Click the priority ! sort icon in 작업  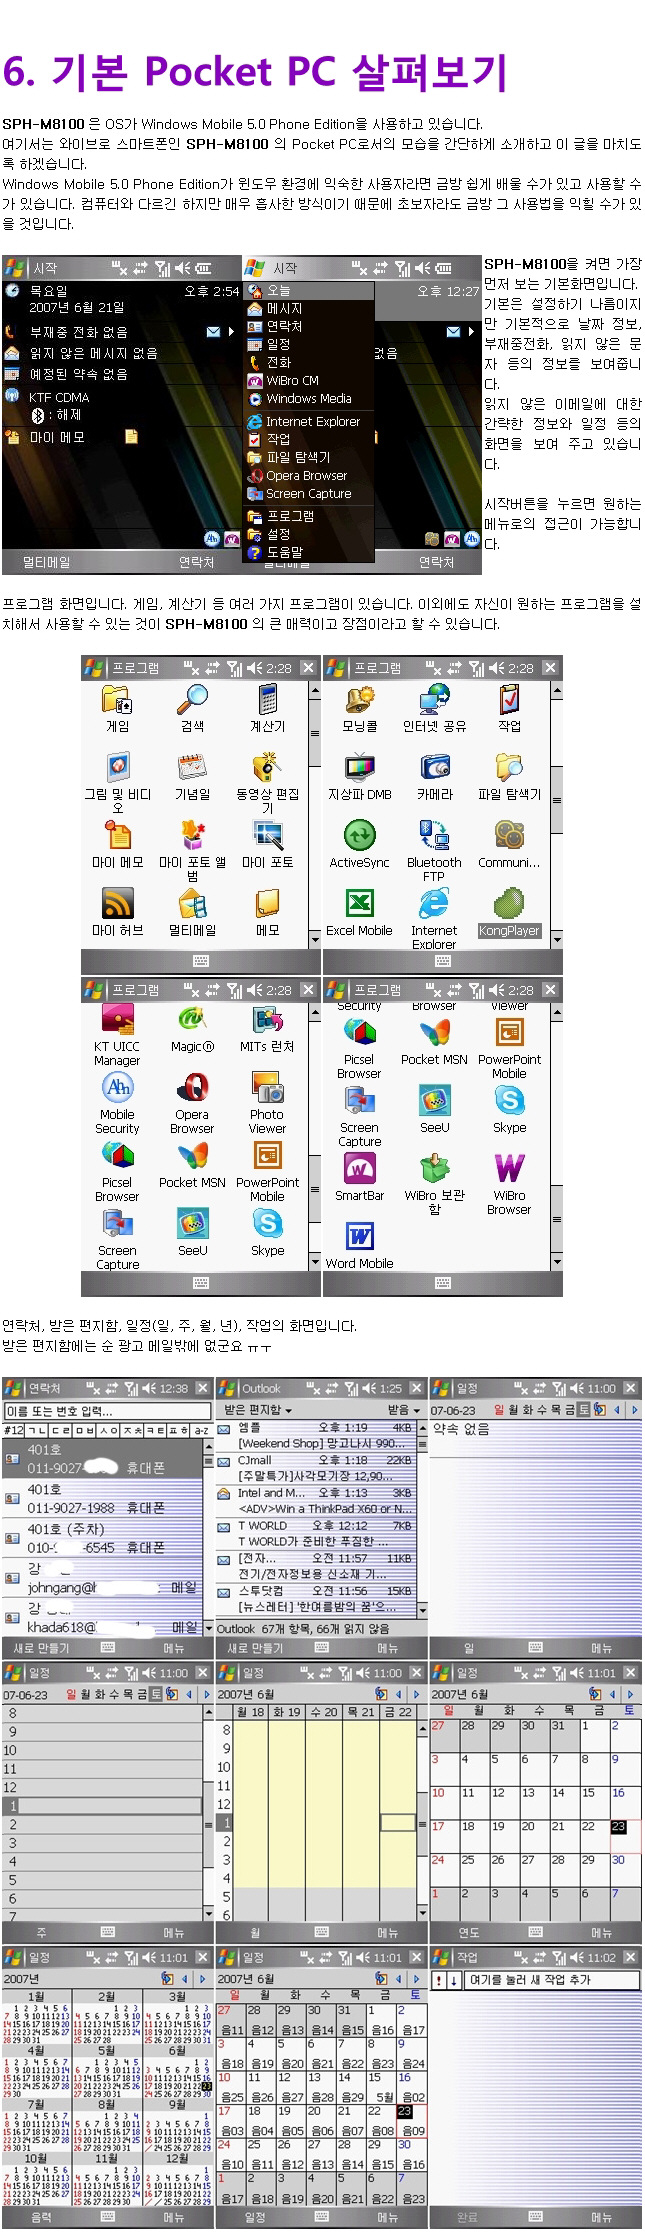(438, 1979)
